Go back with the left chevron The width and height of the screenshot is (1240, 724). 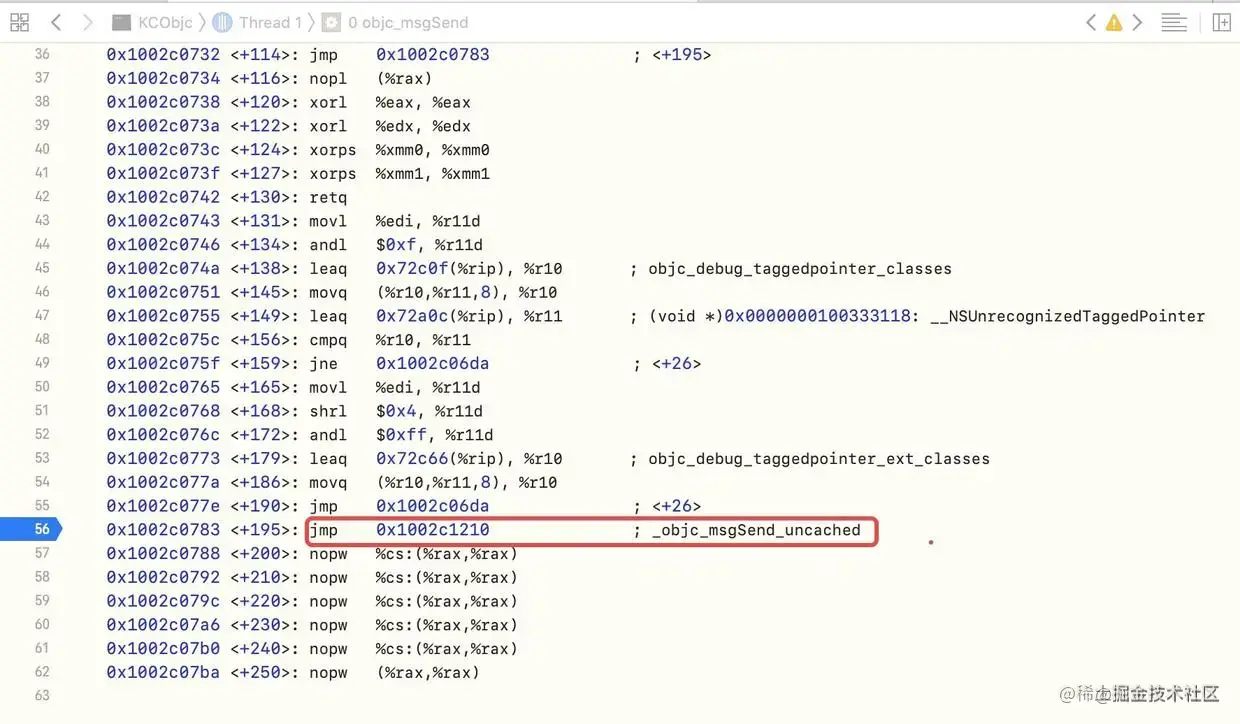tap(55, 22)
